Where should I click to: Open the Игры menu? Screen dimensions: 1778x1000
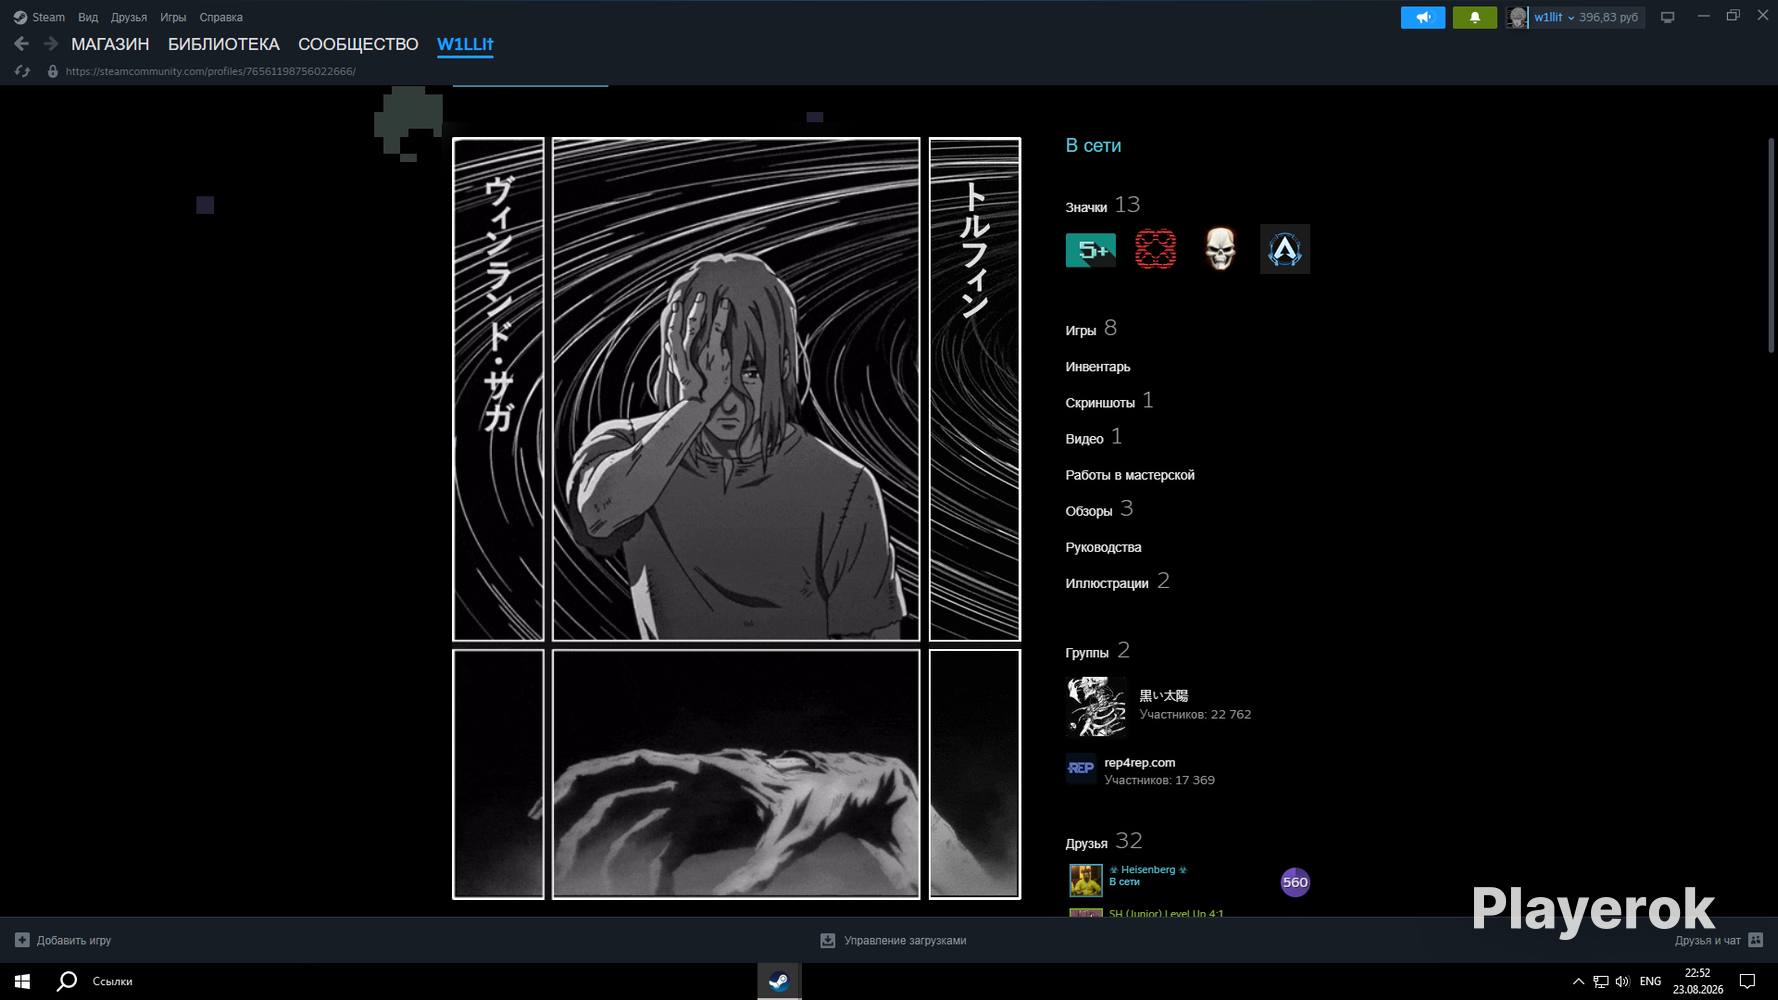pos(173,17)
